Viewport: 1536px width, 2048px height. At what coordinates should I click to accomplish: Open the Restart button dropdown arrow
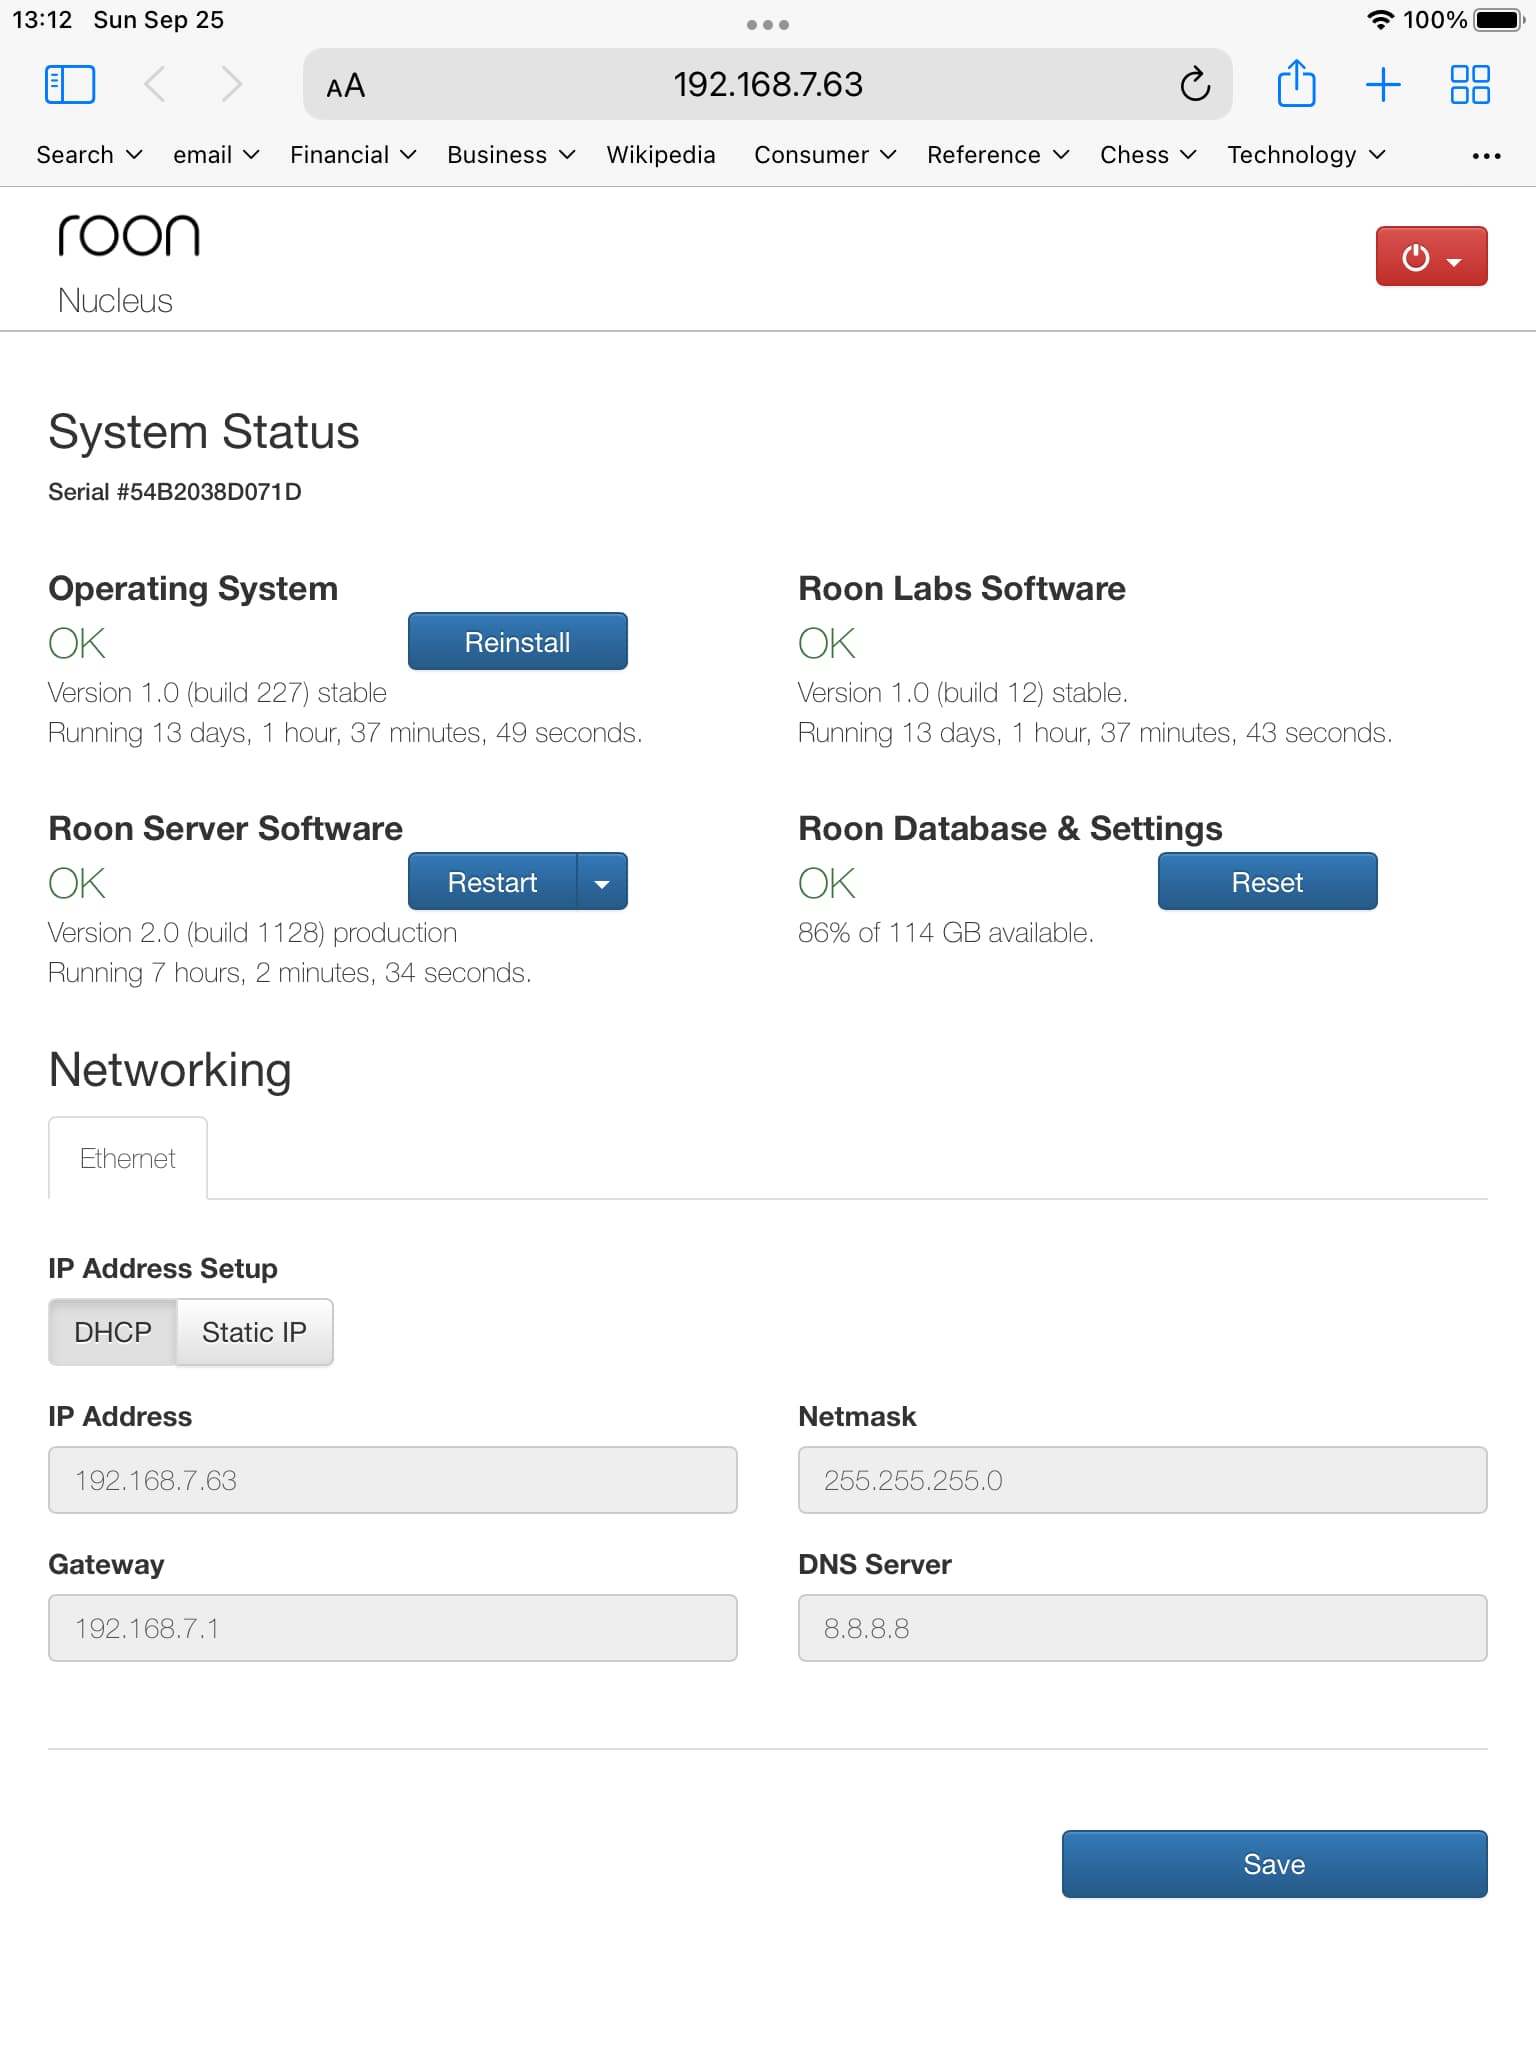click(602, 881)
